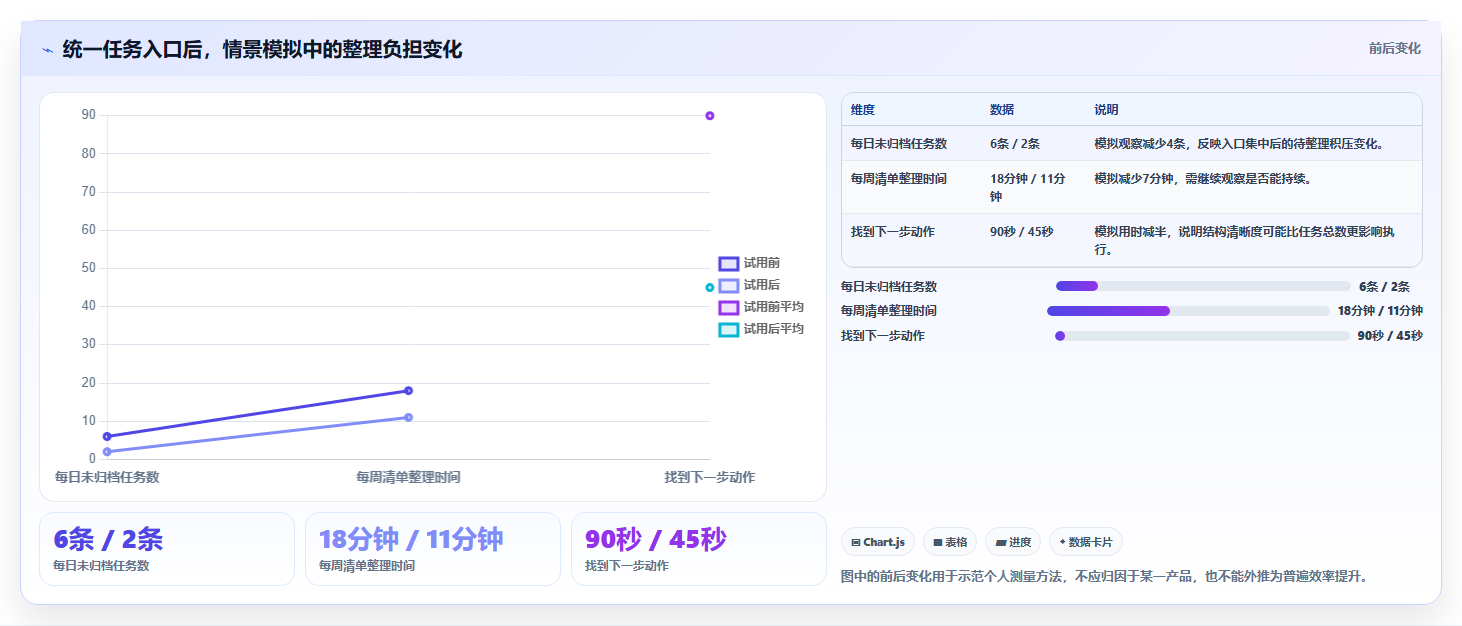Click x-axis label 每日未归档任务数
Screen dimensions: 1462x626
point(107,477)
